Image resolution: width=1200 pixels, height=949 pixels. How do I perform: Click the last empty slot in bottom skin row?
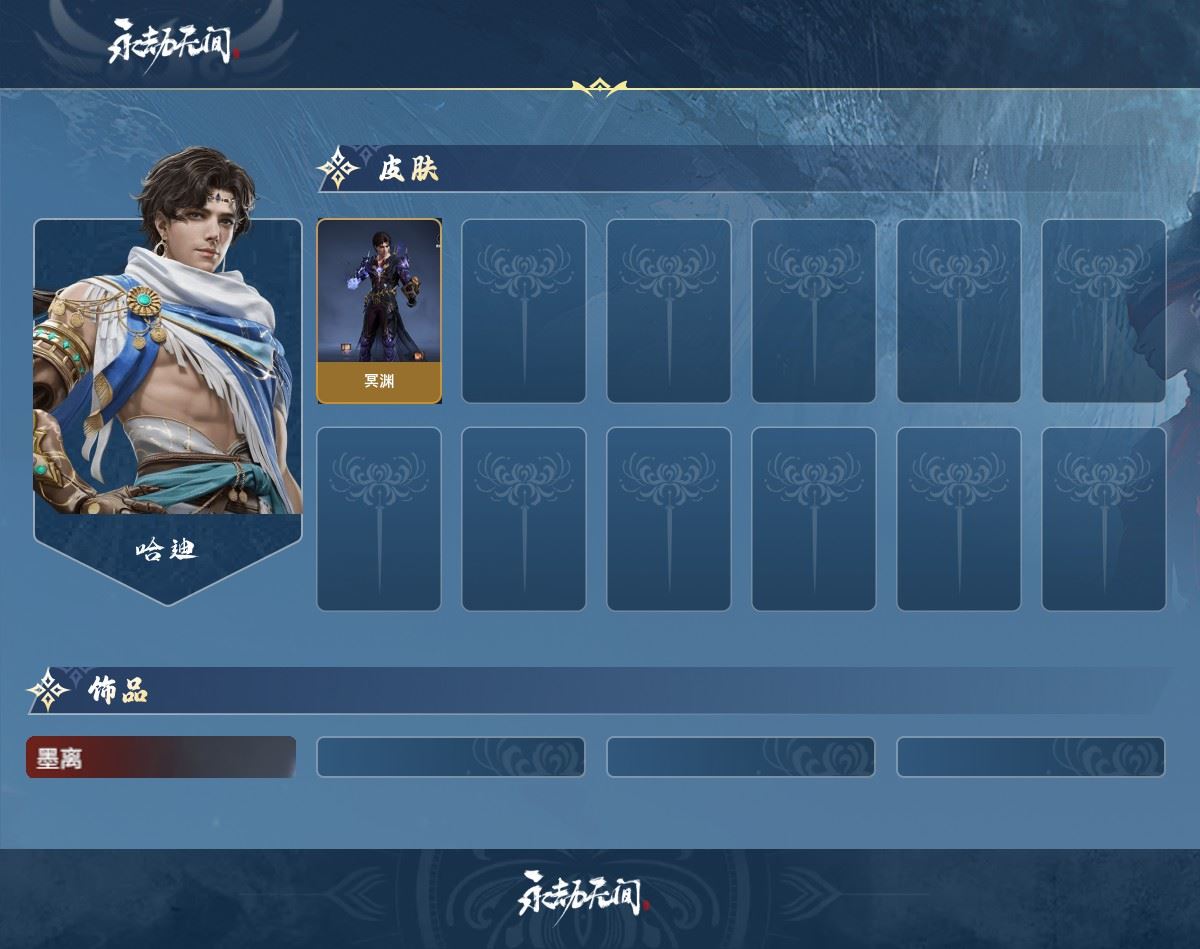click(x=1104, y=519)
